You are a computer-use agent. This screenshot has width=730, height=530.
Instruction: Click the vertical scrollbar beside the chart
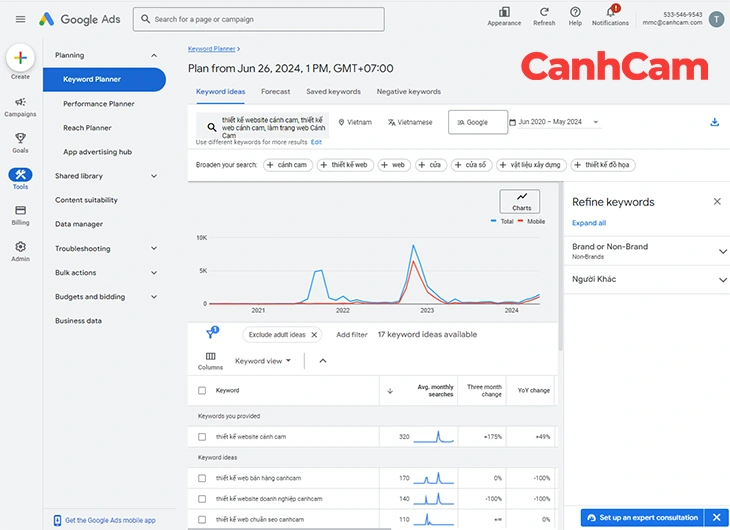coord(560,266)
